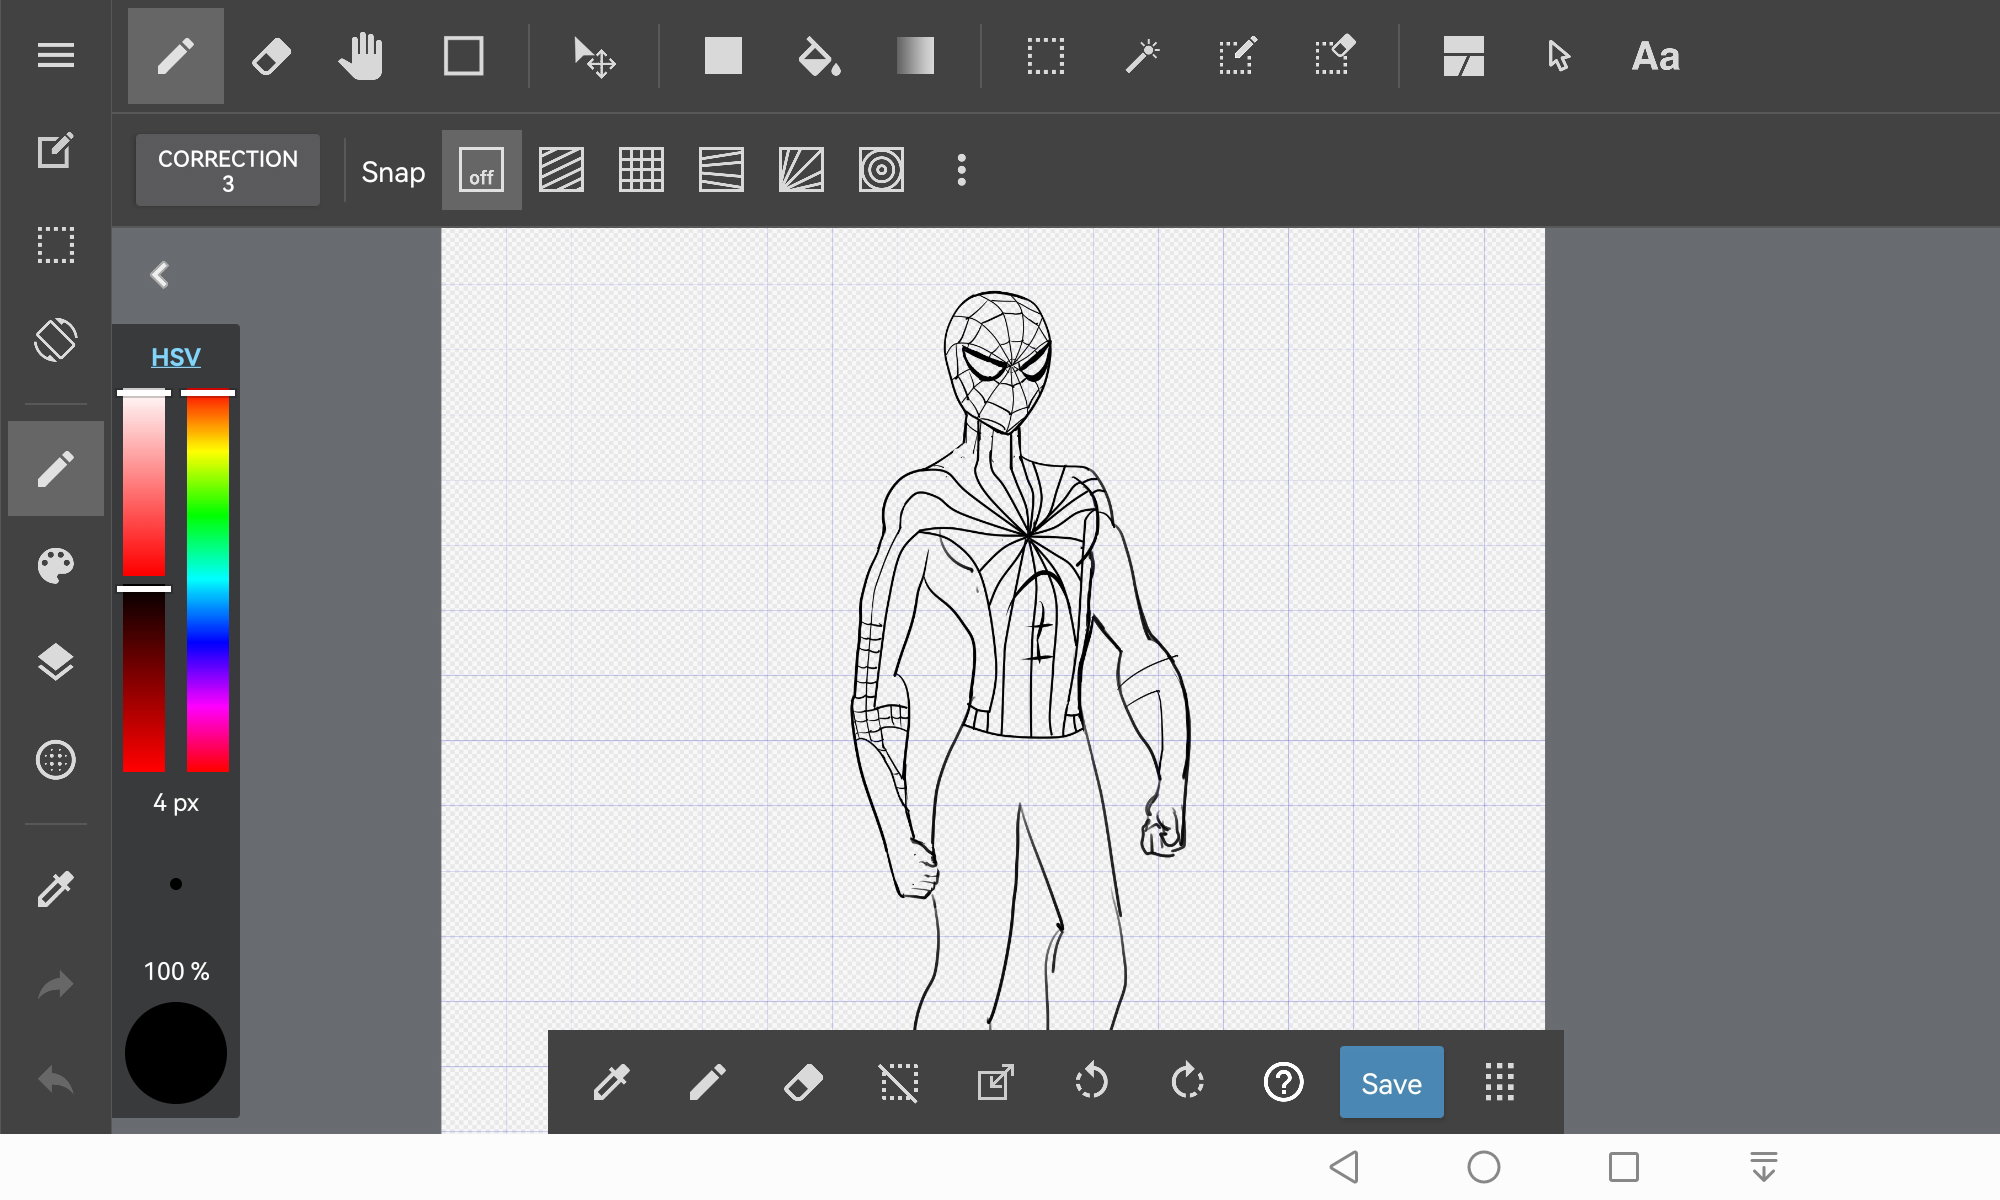This screenshot has height=1200, width=2000.
Task: Go back with Android back button
Action: click(x=1344, y=1167)
